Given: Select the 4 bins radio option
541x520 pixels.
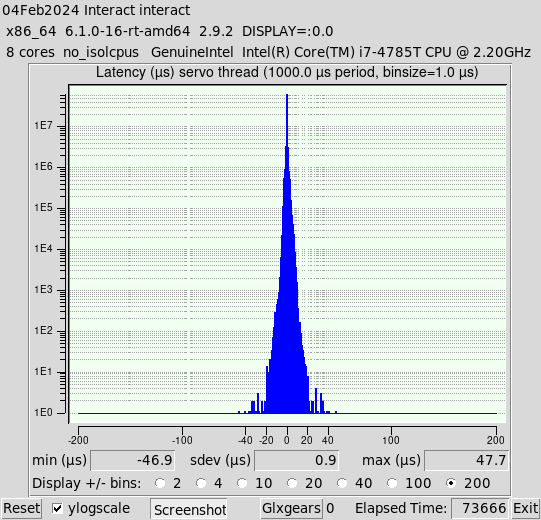Looking at the screenshot, I should pyautogui.click(x=201, y=483).
